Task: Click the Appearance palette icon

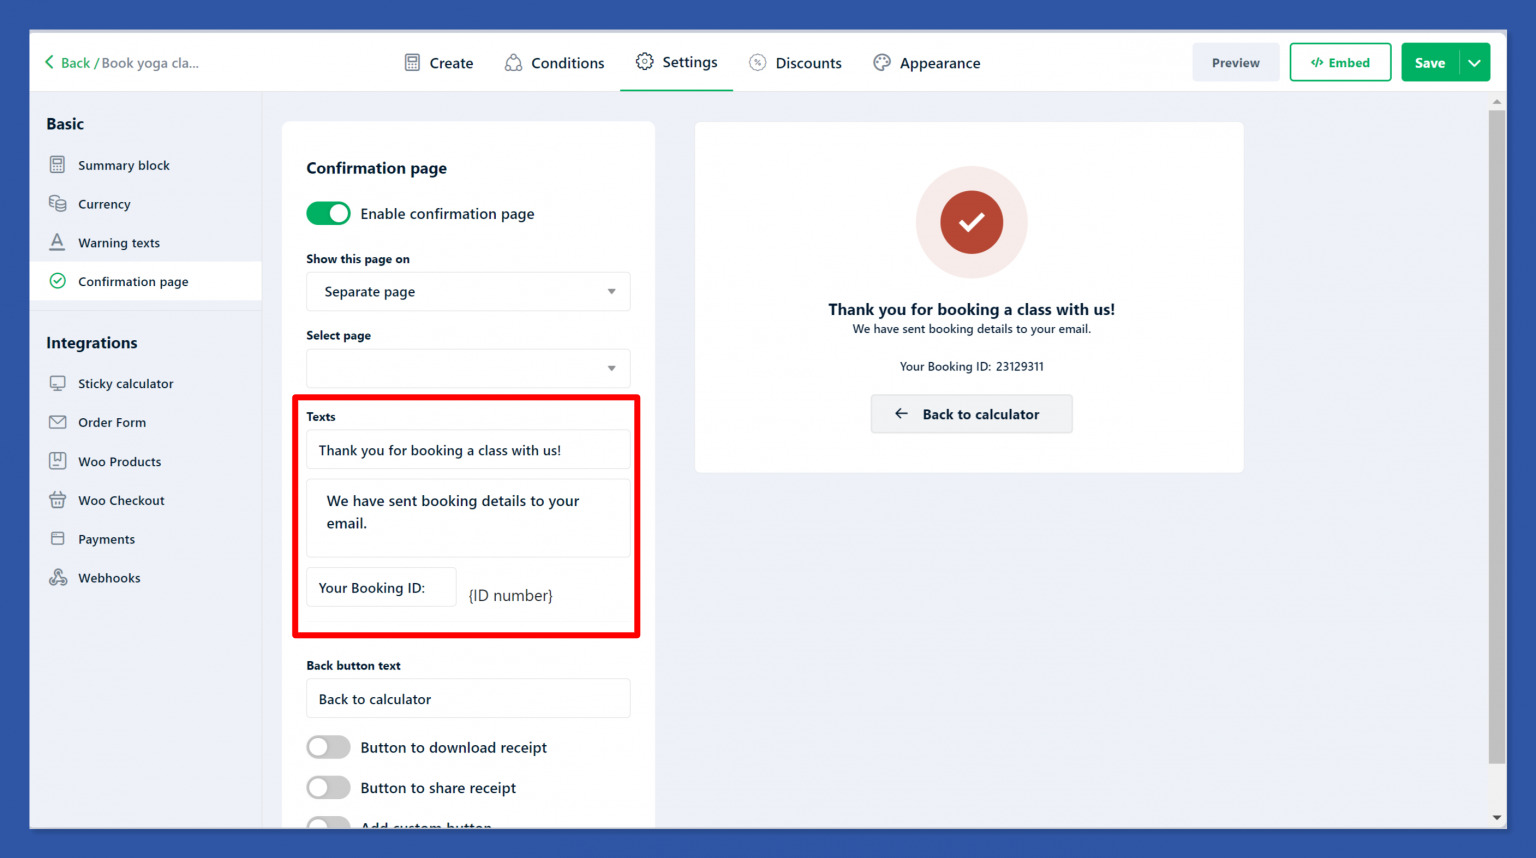Action: click(882, 63)
